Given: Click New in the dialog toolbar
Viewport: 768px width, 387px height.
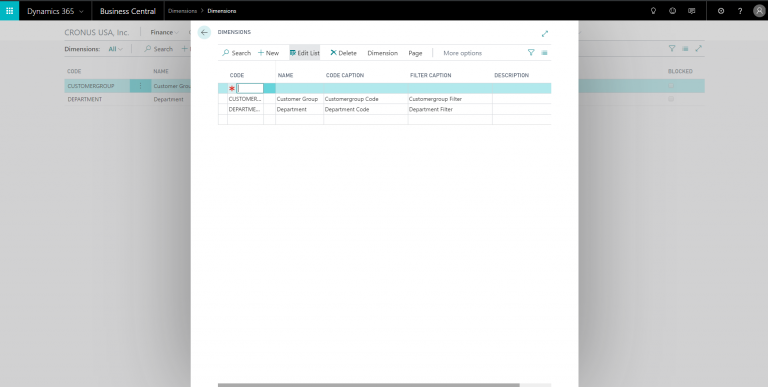Looking at the screenshot, I should tap(268, 53).
